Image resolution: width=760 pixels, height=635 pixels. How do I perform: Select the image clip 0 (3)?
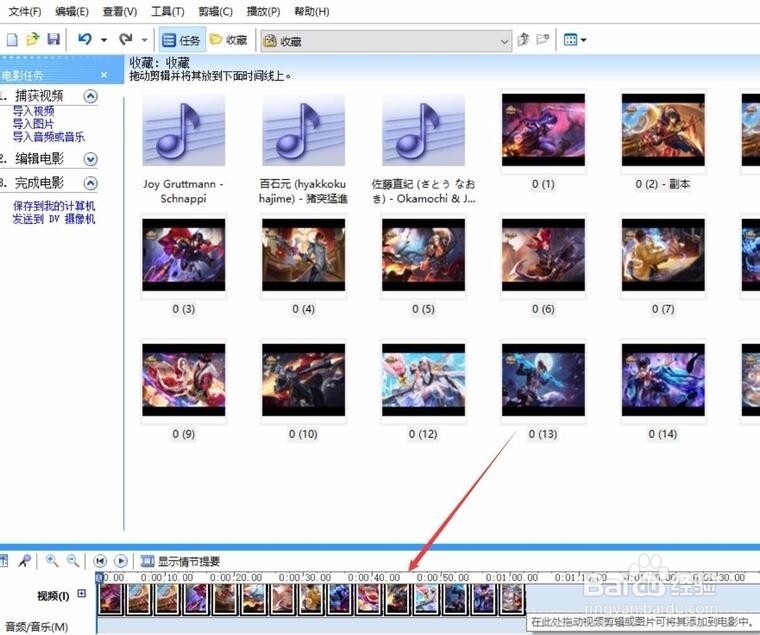[x=184, y=255]
